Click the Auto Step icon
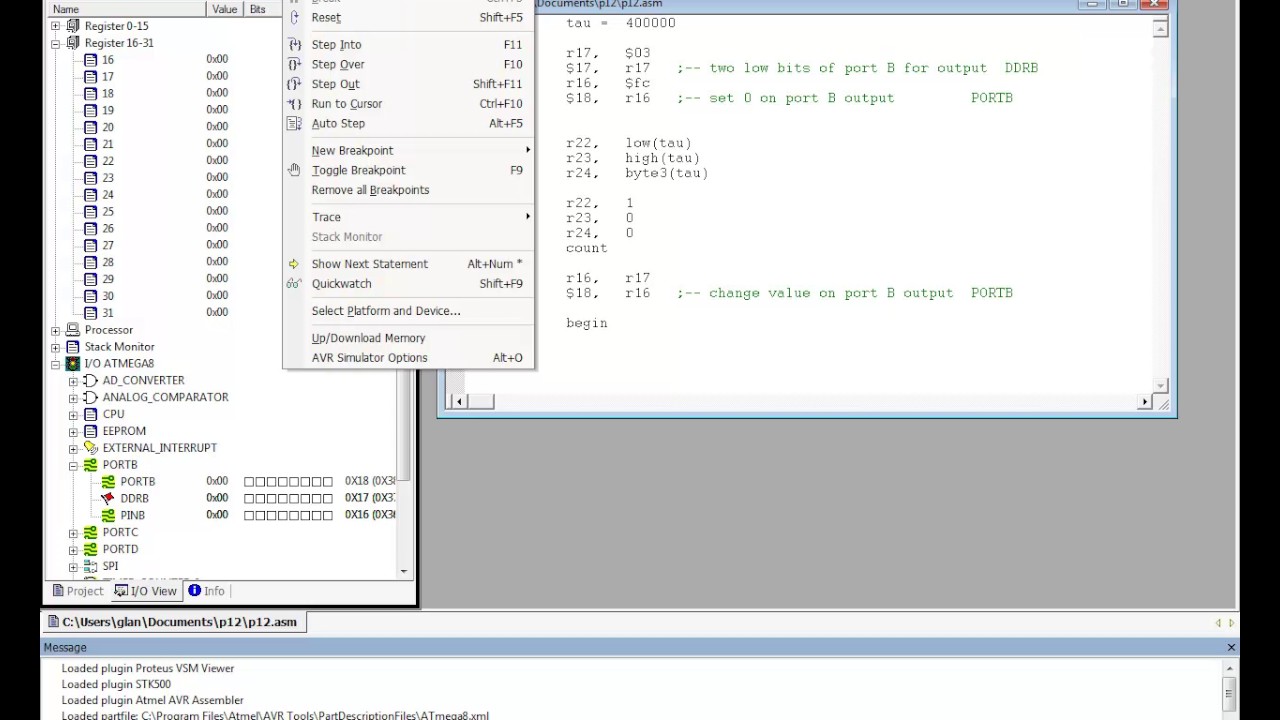This screenshot has height=720, width=1280. pyautogui.click(x=294, y=123)
